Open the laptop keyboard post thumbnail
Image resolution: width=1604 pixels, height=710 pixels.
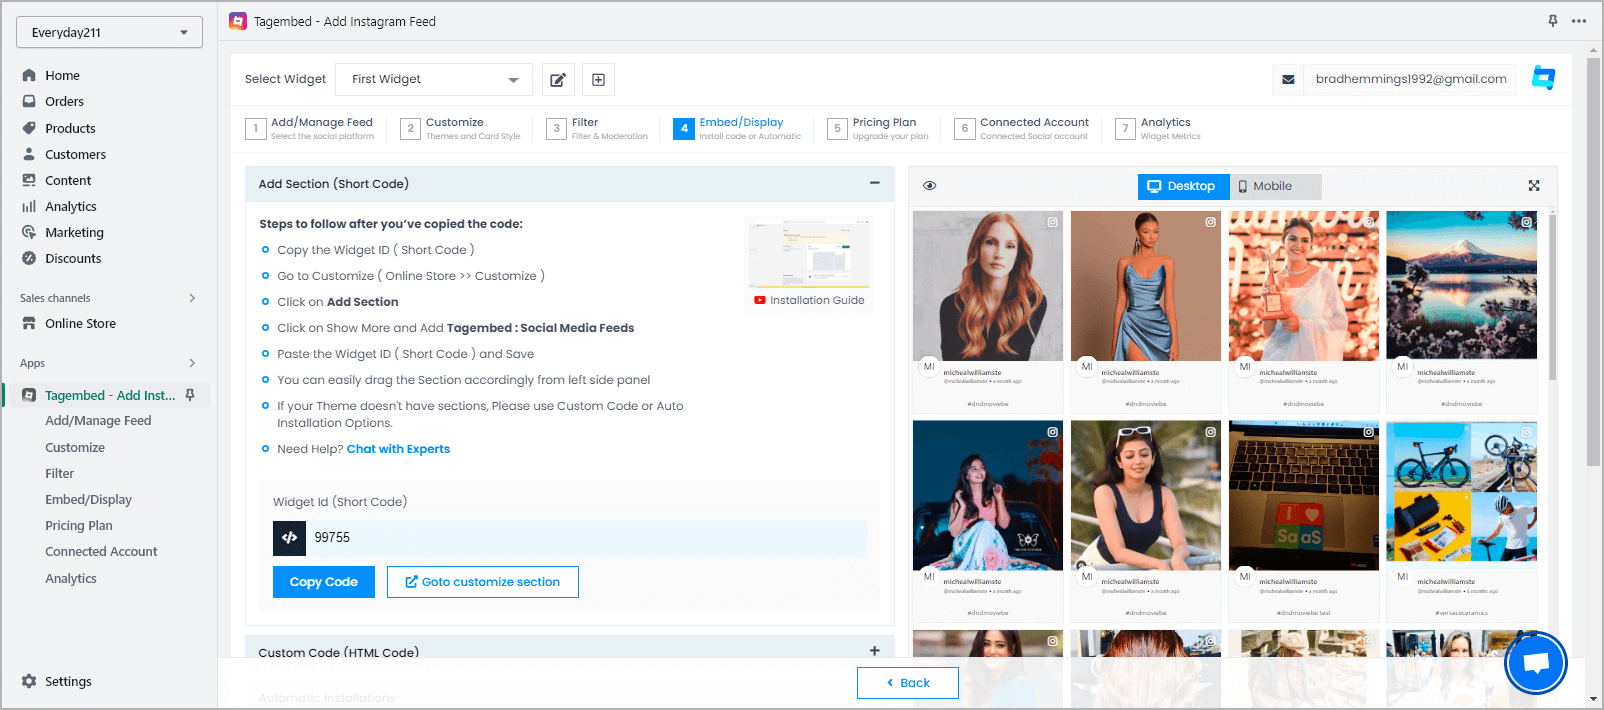click(x=1304, y=496)
